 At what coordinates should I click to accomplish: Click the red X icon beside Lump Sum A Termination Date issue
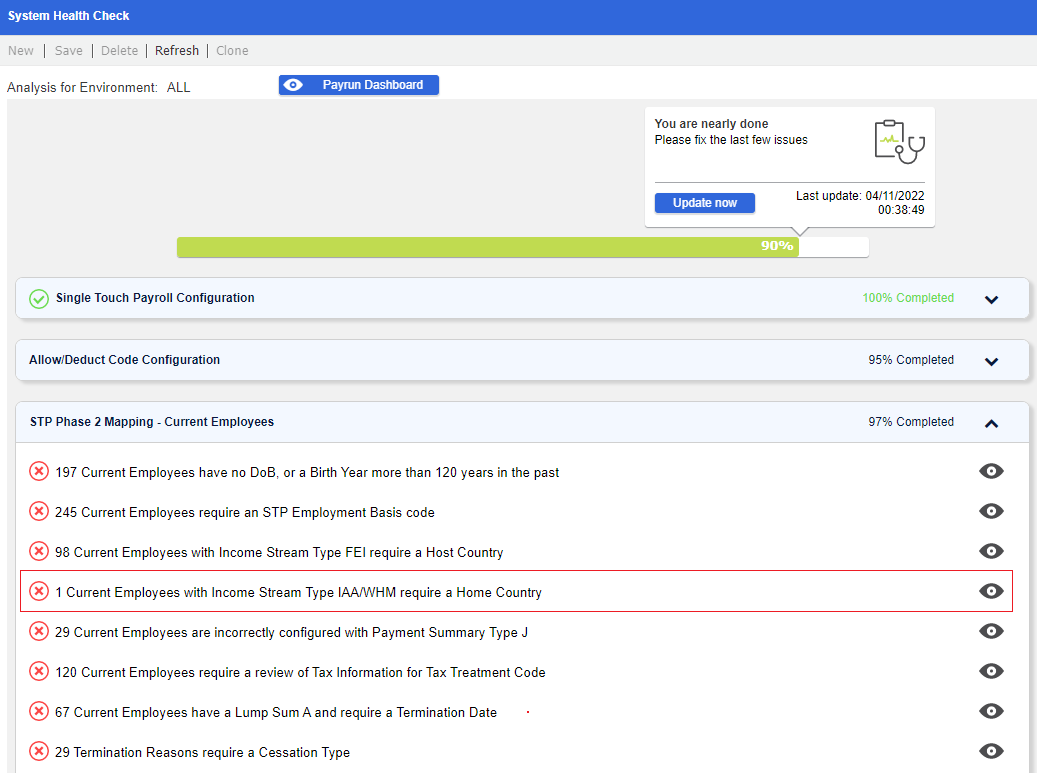[x=39, y=711]
